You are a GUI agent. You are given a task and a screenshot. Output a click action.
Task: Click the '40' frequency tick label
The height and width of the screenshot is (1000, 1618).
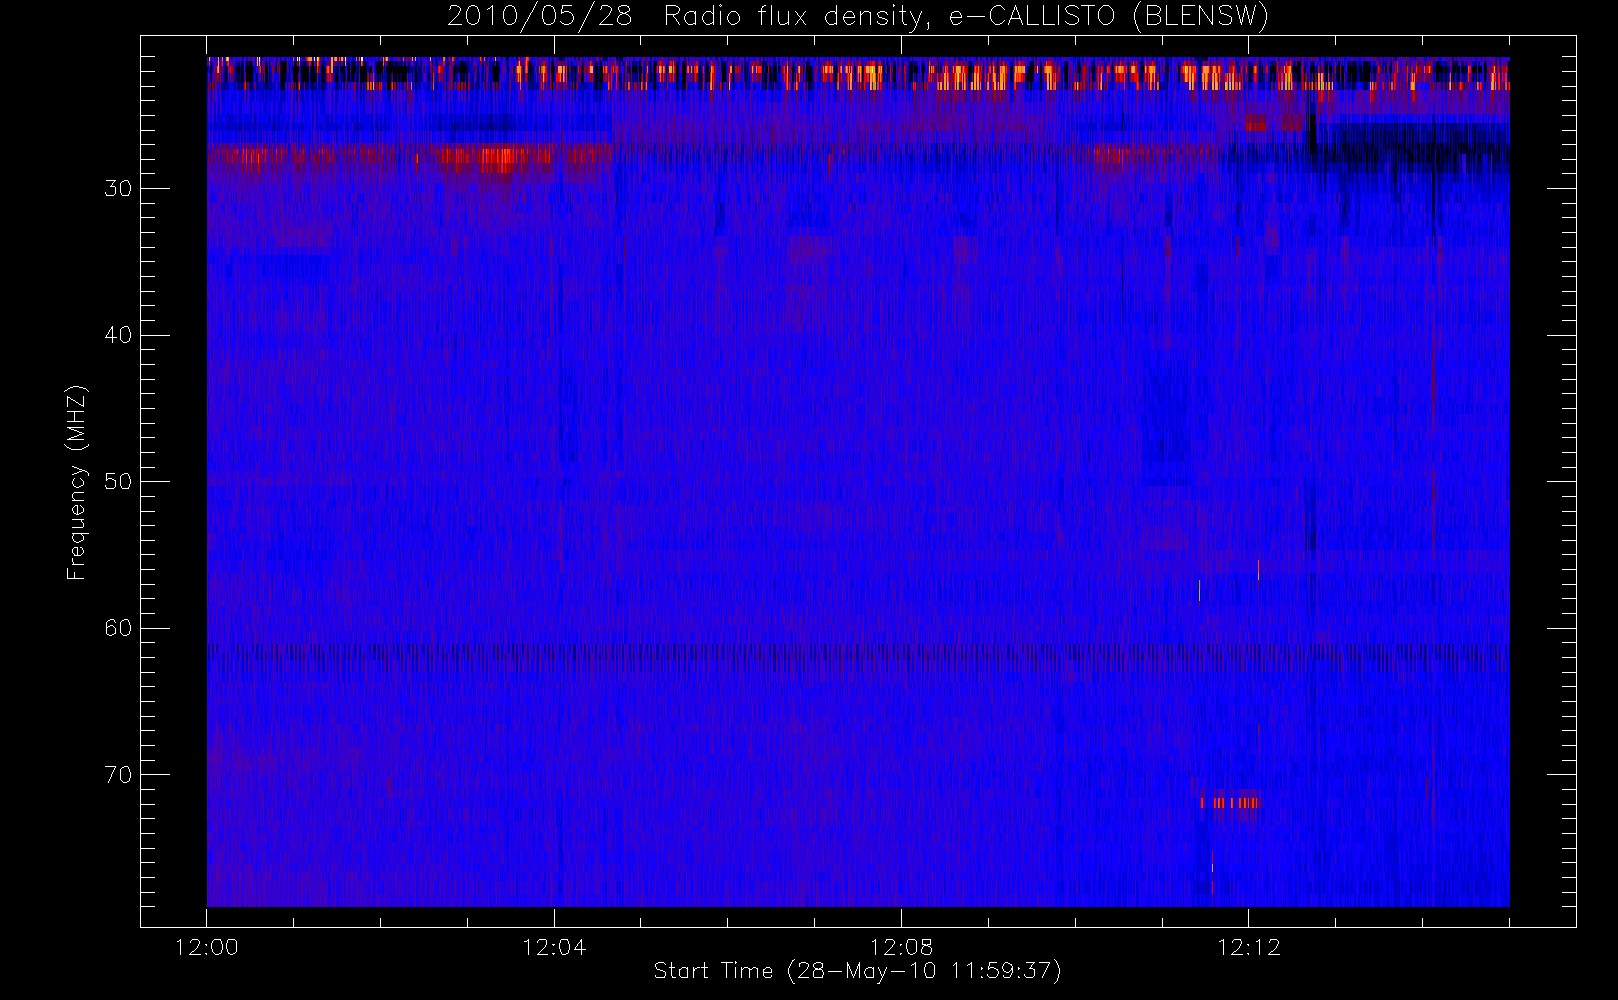[118, 335]
